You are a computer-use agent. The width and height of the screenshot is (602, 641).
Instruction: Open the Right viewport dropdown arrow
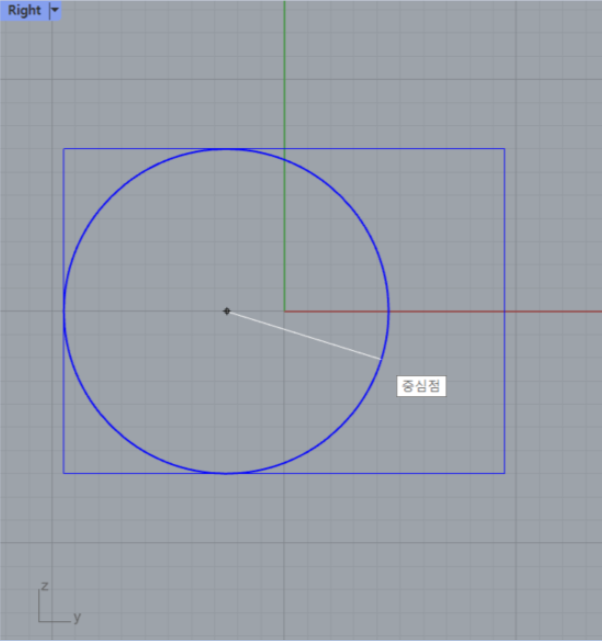[x=55, y=10]
